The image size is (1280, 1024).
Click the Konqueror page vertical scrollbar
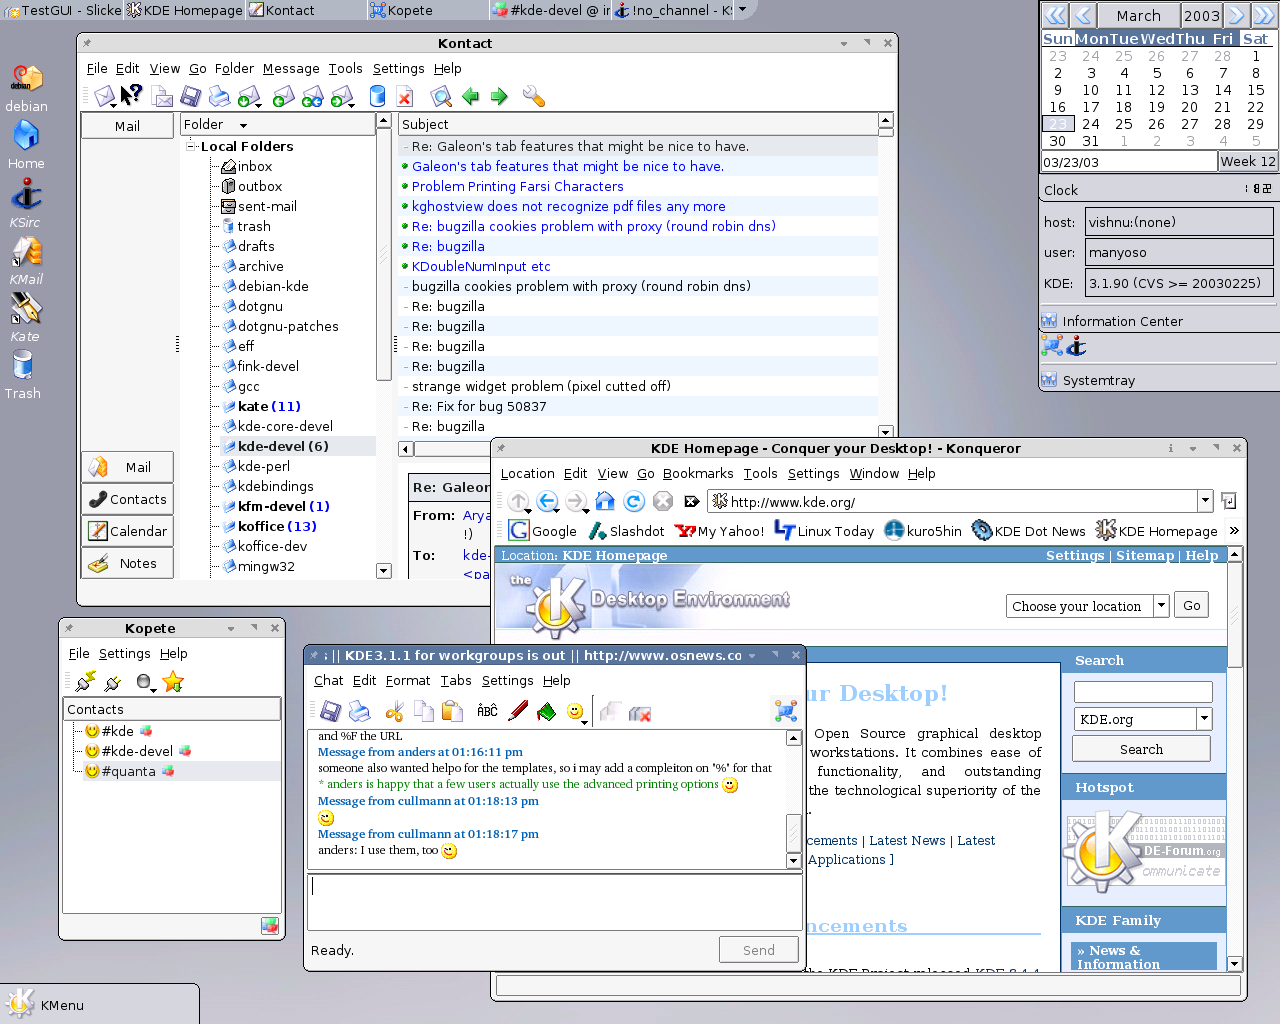click(x=1235, y=757)
